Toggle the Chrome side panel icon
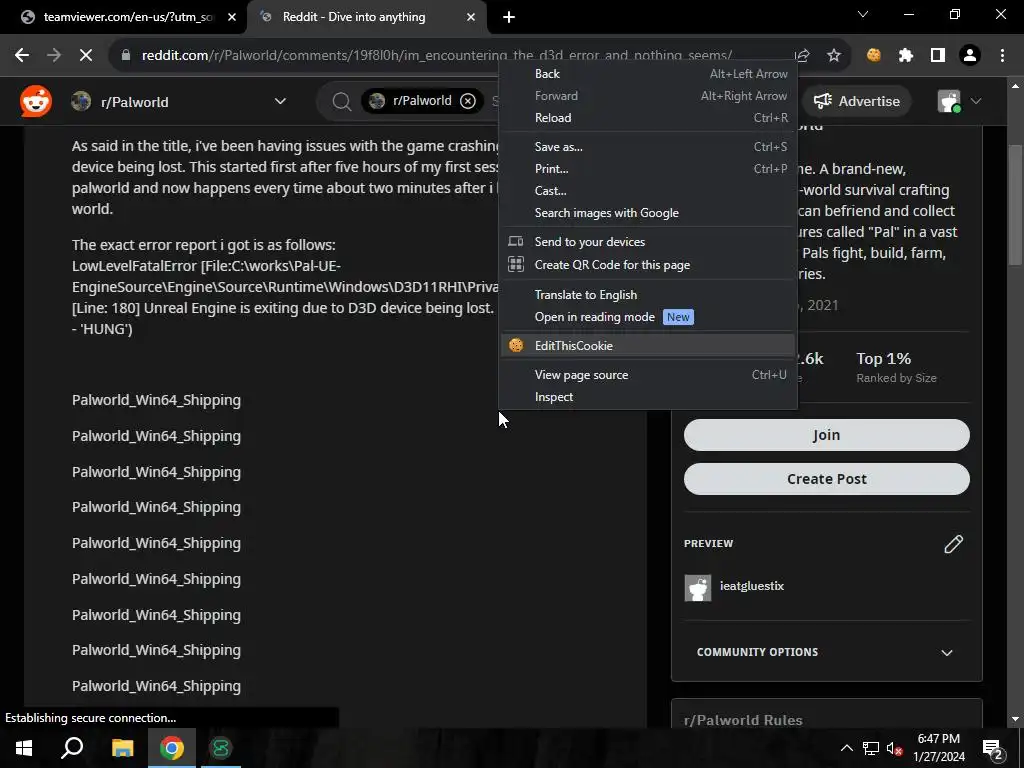The height and width of the screenshot is (768, 1024). 938,56
